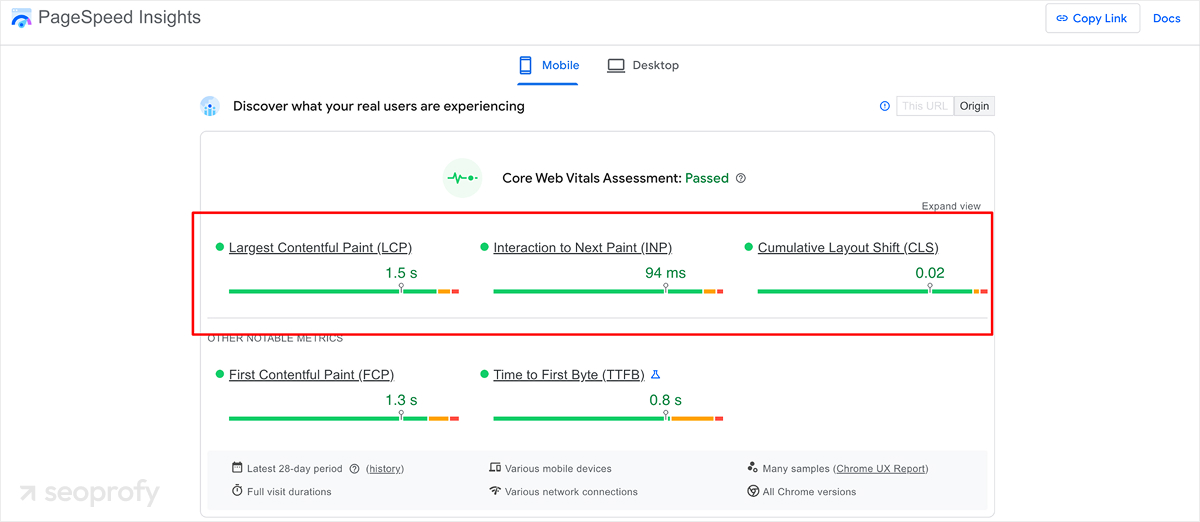Click the samples icon by Many samples
The image size is (1200, 522).
[x=752, y=467]
